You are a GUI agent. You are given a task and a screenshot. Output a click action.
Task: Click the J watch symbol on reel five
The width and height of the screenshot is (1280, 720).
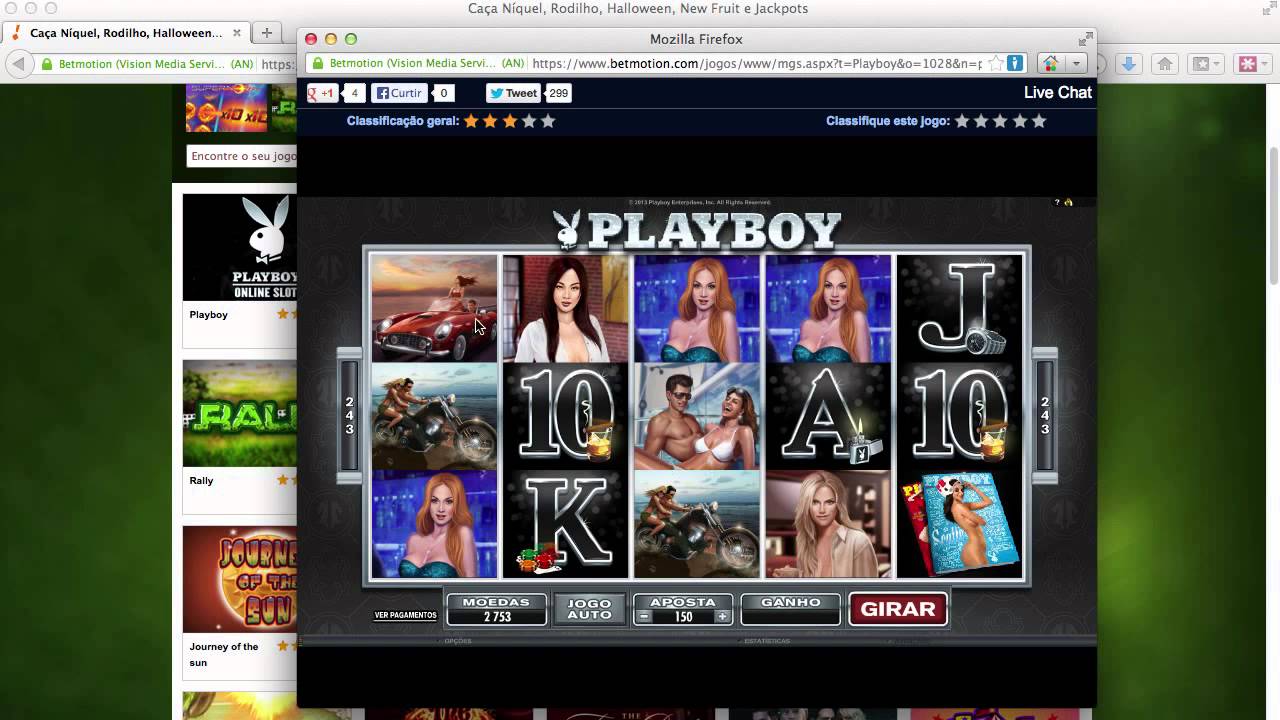(x=960, y=308)
